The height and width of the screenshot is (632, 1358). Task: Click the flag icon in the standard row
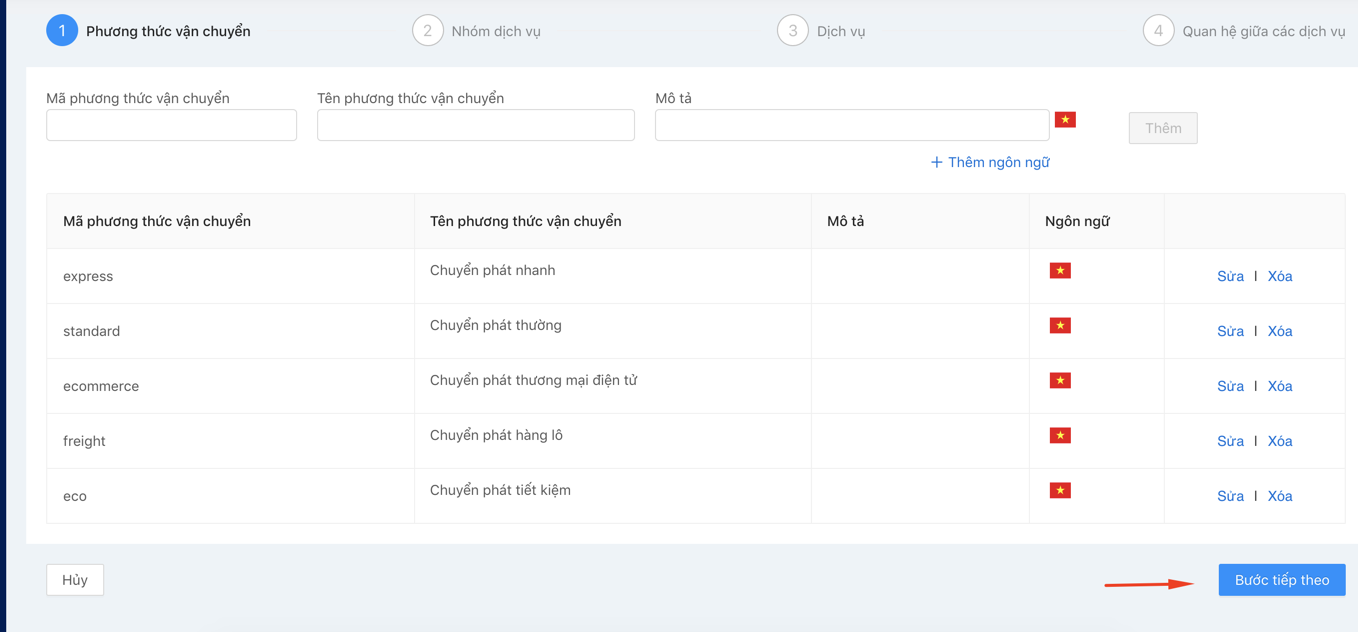coord(1060,326)
